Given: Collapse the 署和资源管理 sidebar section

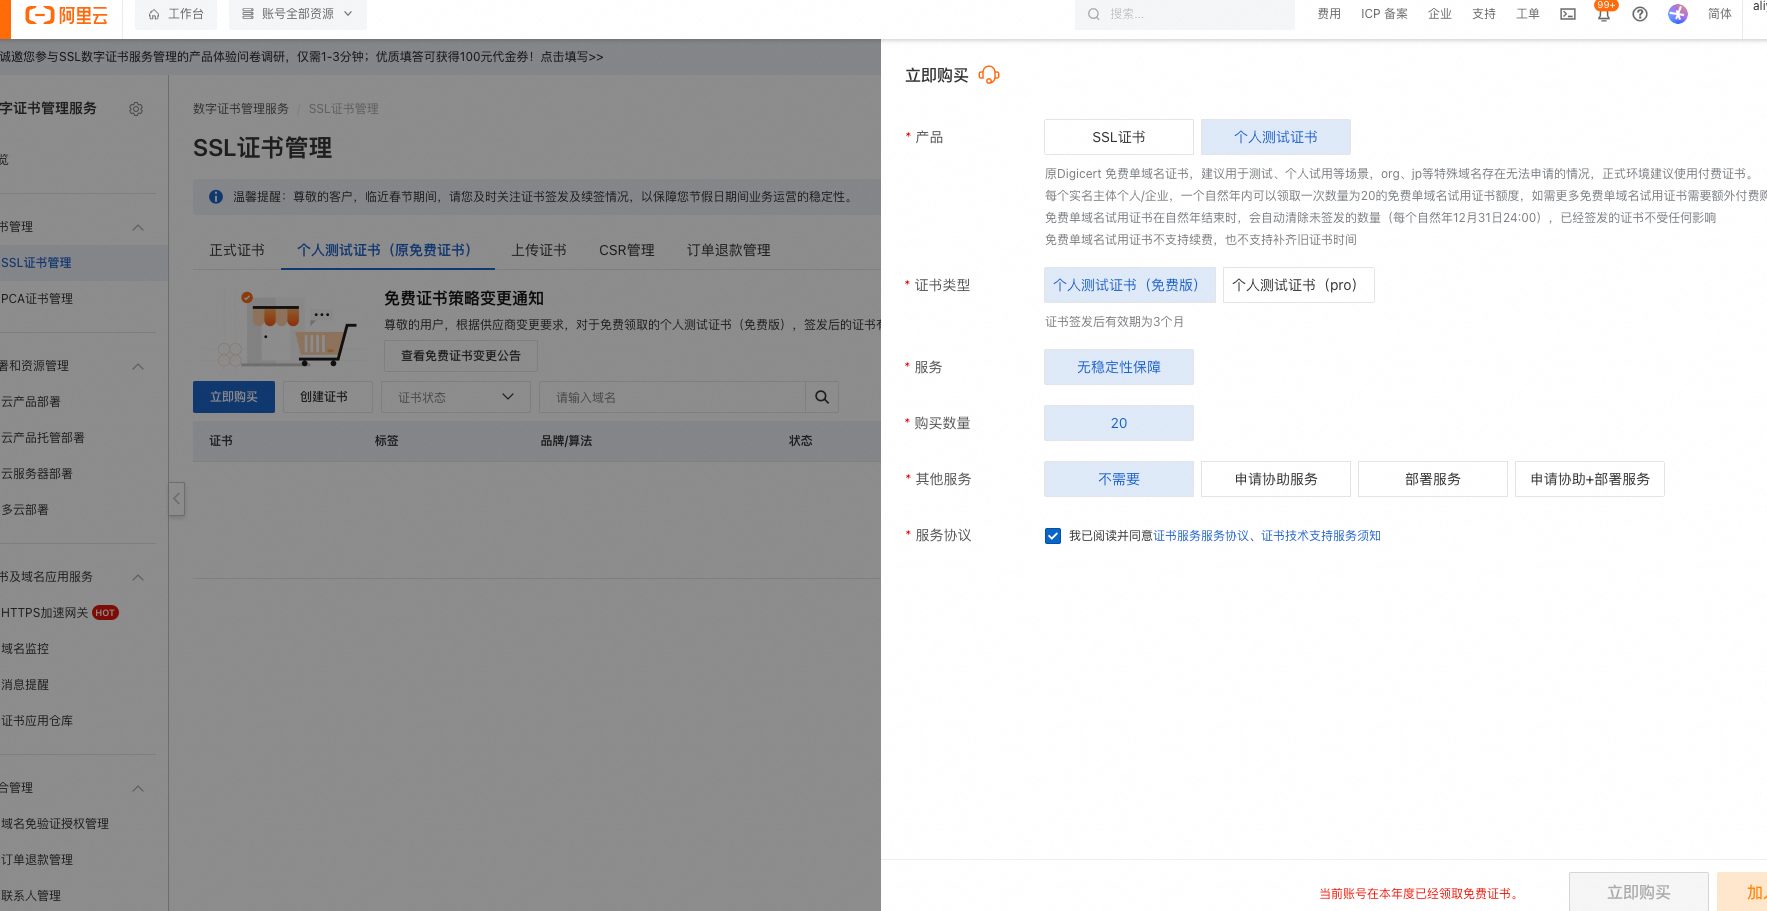Looking at the screenshot, I should point(138,366).
